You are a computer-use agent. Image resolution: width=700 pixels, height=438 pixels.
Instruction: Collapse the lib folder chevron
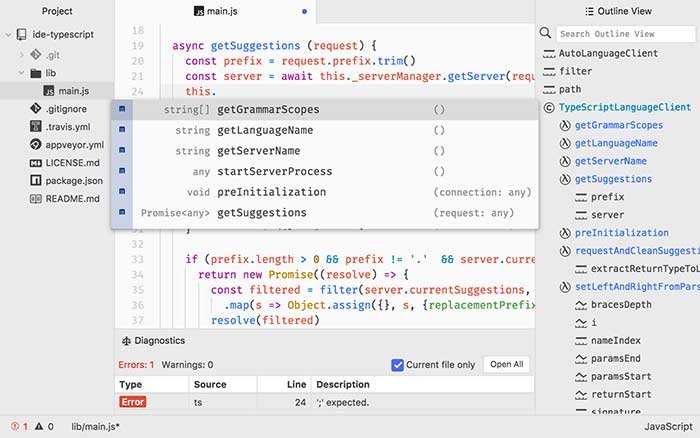click(x=21, y=73)
